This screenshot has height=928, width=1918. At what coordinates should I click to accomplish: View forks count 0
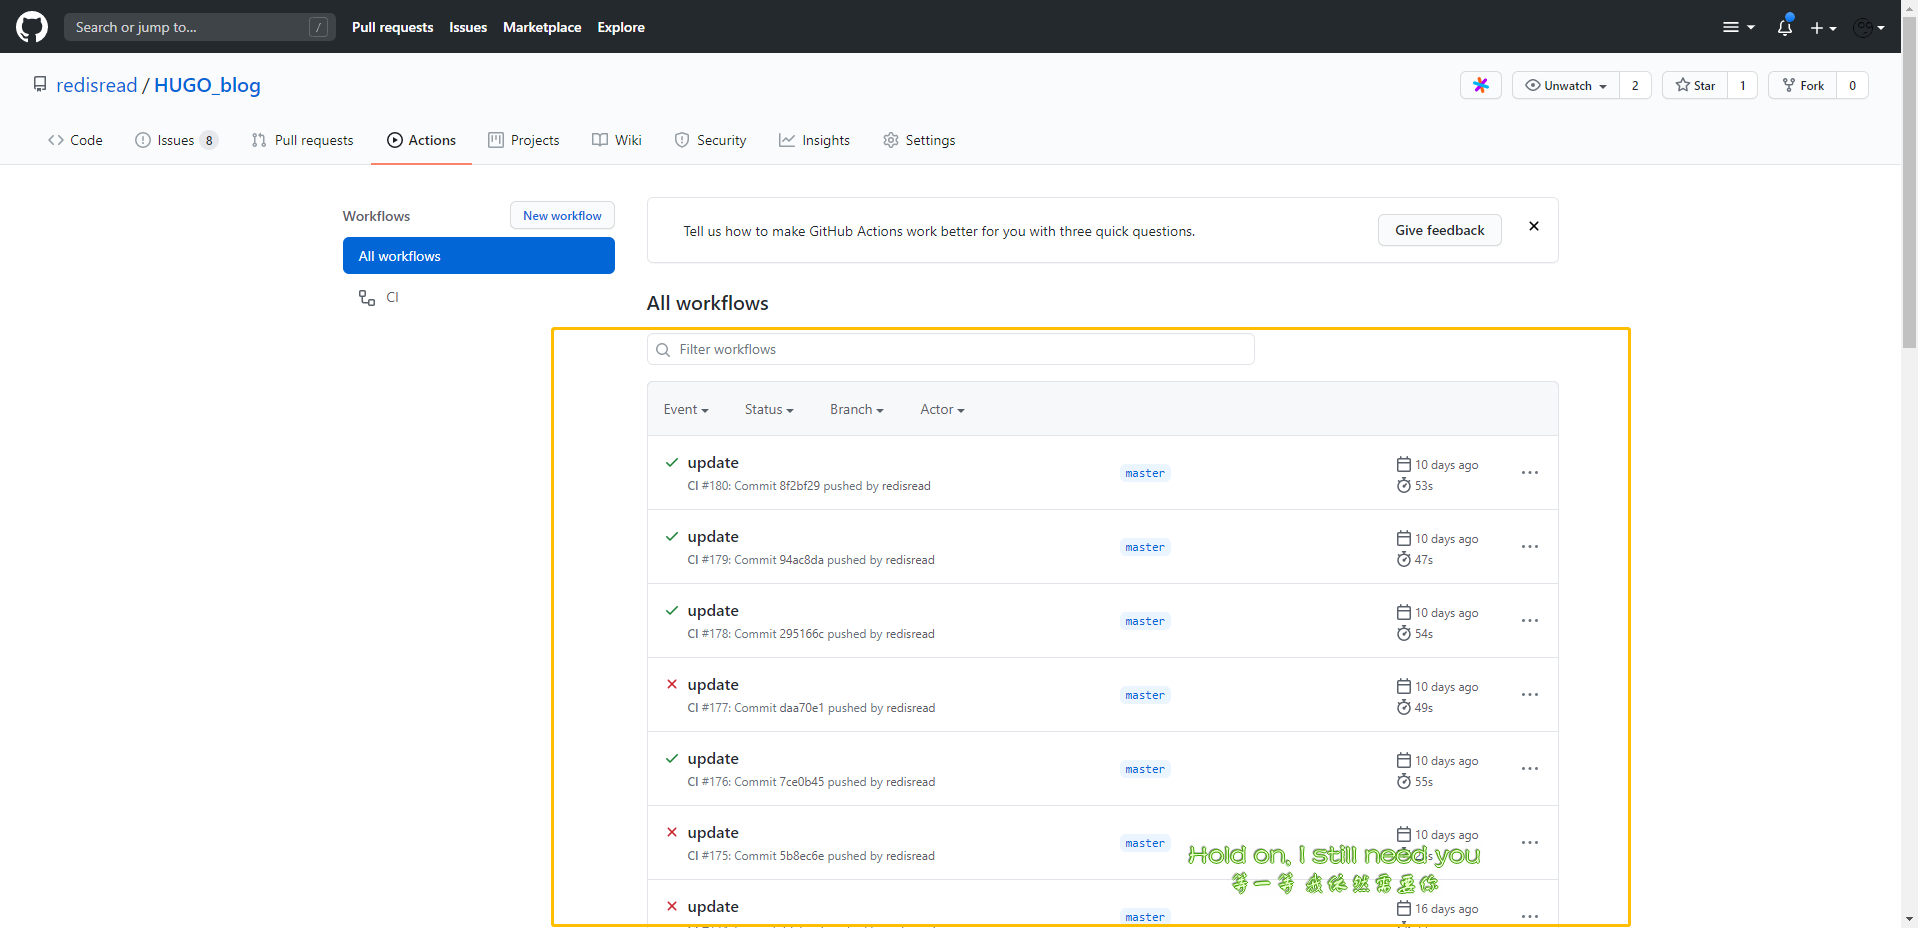click(x=1852, y=85)
